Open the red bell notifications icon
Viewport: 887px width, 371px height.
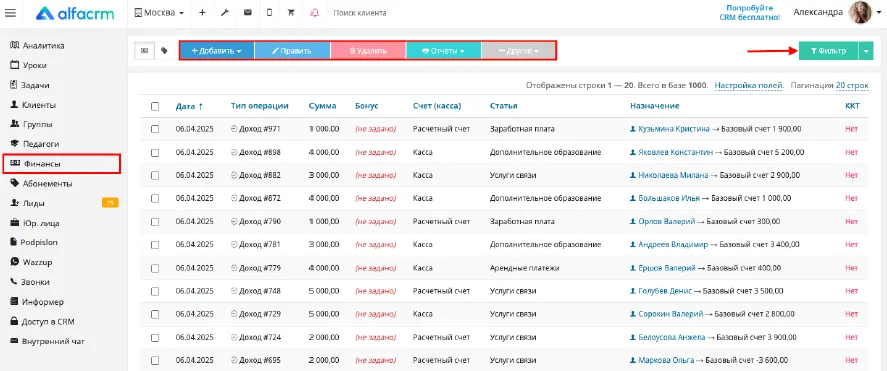[x=315, y=12]
